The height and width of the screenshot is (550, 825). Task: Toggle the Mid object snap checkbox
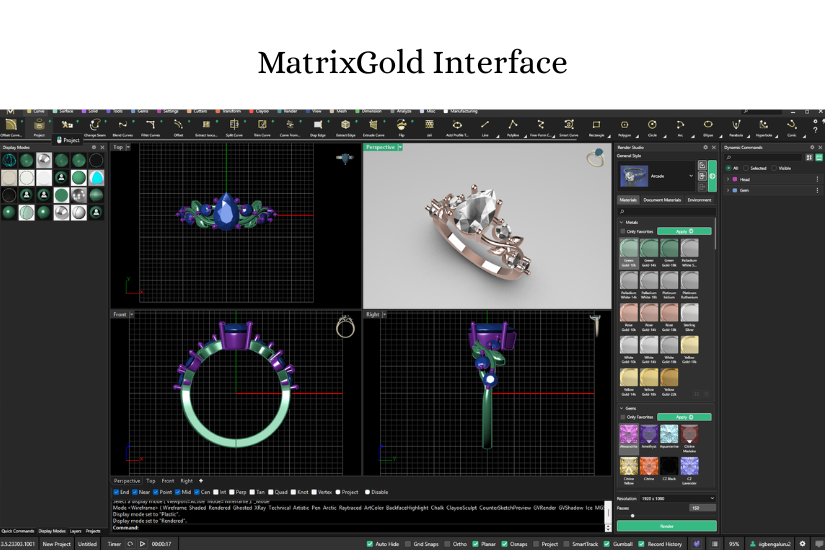(x=178, y=492)
